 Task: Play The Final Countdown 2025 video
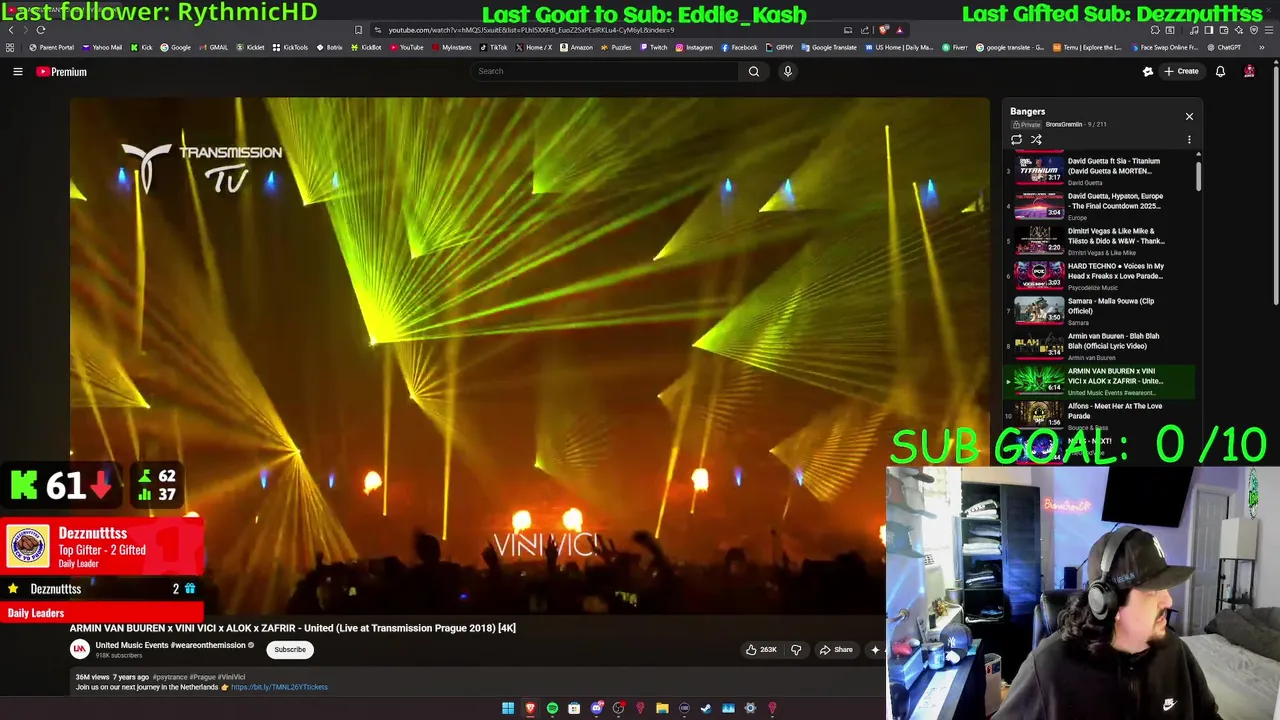tap(1100, 206)
